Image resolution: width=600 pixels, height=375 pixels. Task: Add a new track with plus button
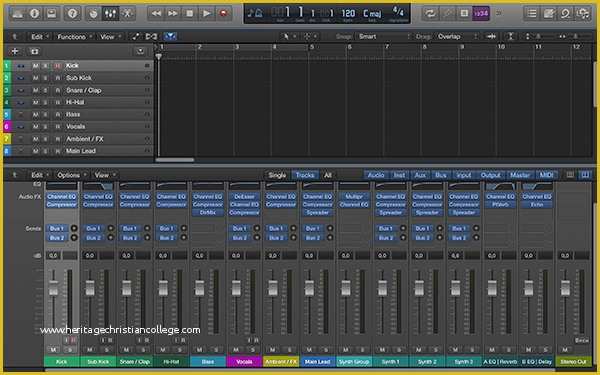tap(15, 51)
